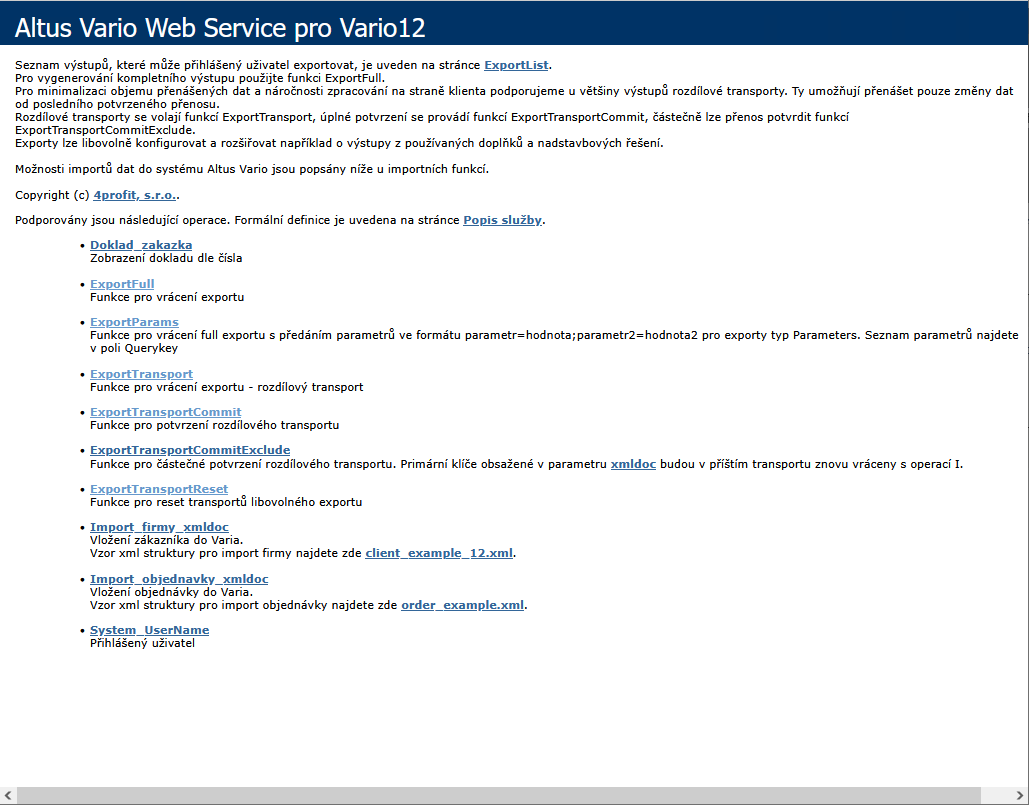This screenshot has width=1029, height=808.
Task: Click the horizontal scrollbar left arrow
Action: click(x=9, y=797)
